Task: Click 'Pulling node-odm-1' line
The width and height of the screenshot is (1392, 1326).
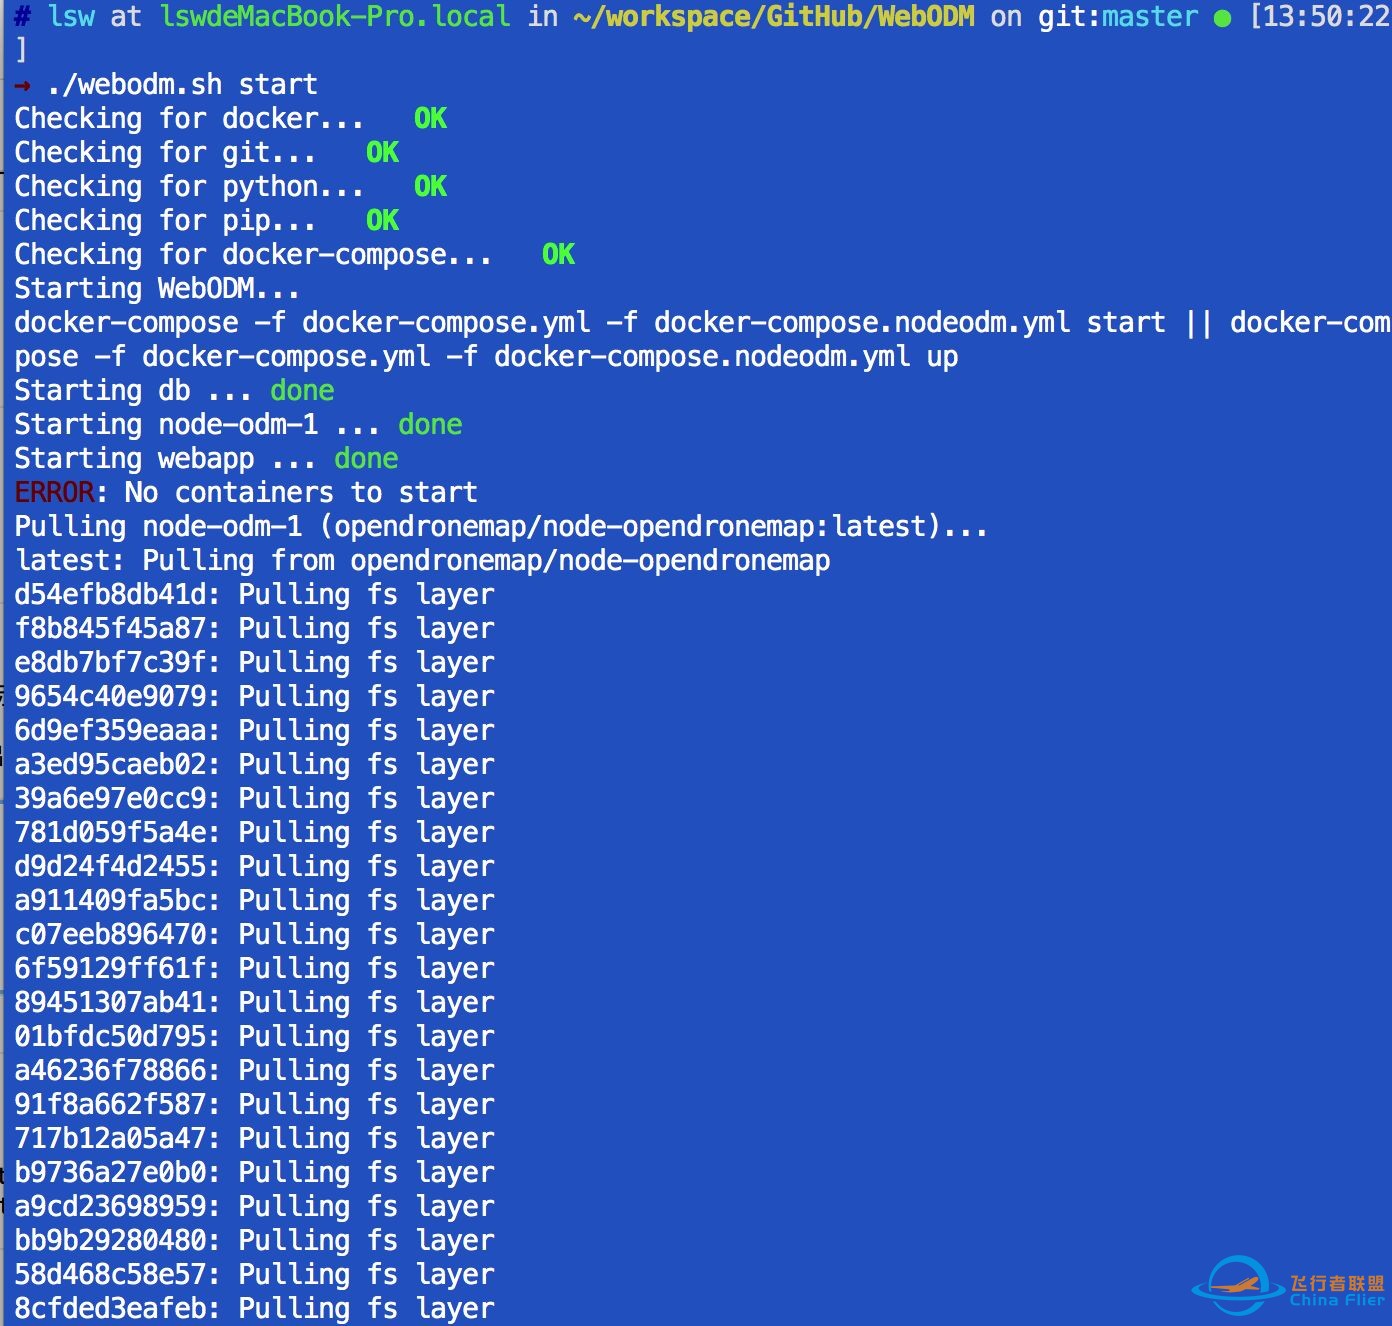Action: coord(501,526)
